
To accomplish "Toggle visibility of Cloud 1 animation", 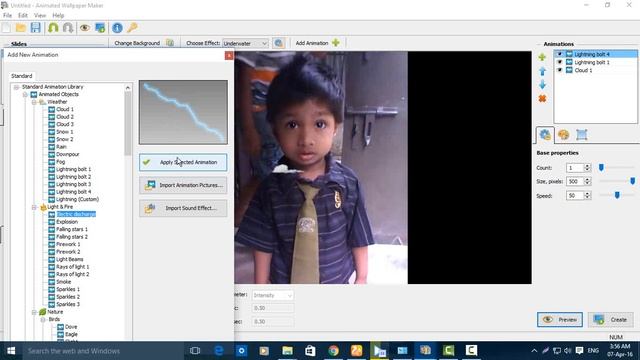I will pyautogui.click(x=560, y=70).
